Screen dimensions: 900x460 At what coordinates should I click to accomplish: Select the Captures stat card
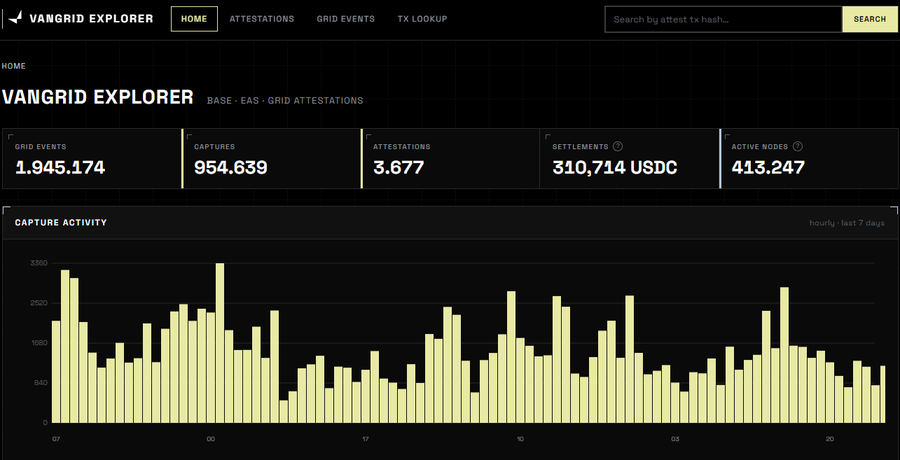click(x=271, y=159)
